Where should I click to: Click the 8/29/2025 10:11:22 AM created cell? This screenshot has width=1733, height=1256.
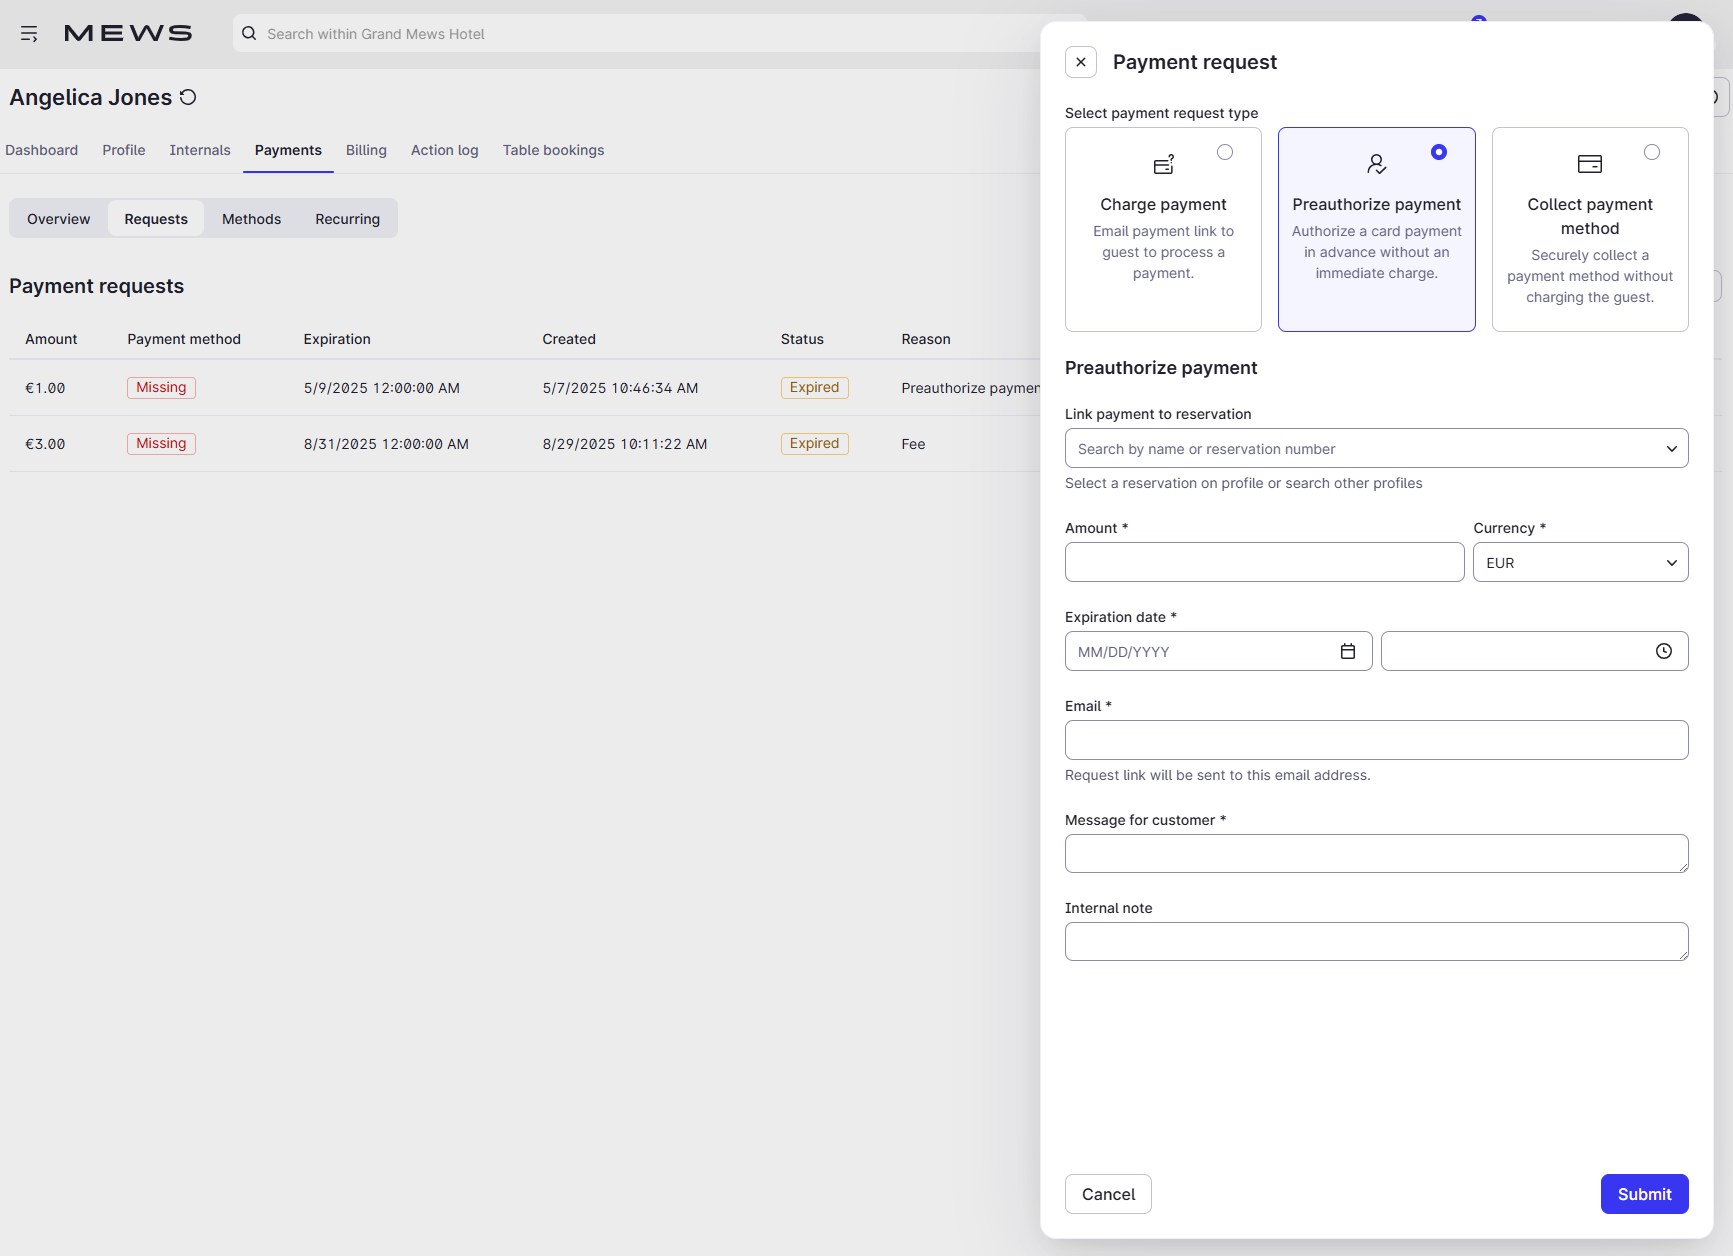click(x=625, y=444)
